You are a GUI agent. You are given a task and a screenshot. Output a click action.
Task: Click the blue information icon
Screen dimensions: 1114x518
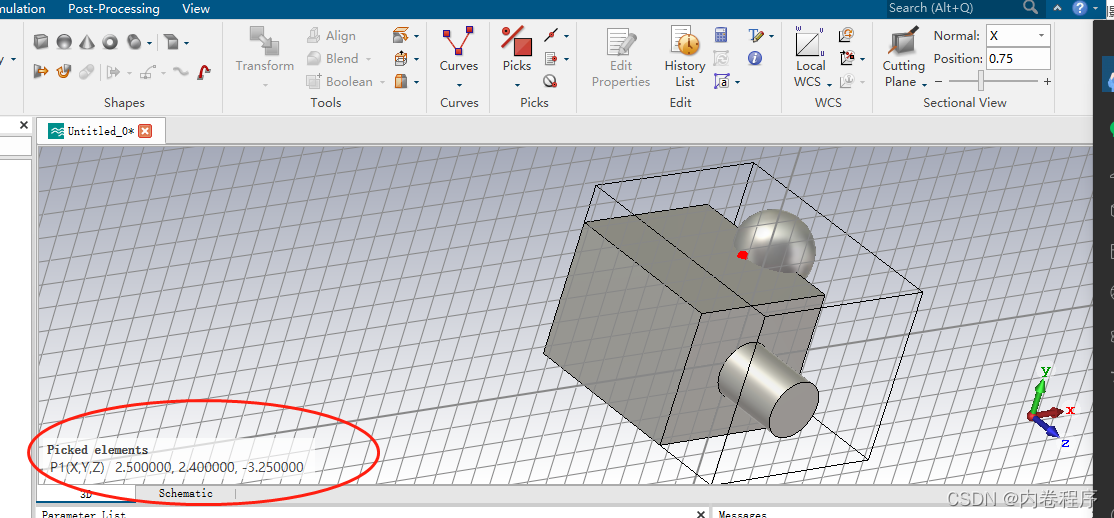755,58
